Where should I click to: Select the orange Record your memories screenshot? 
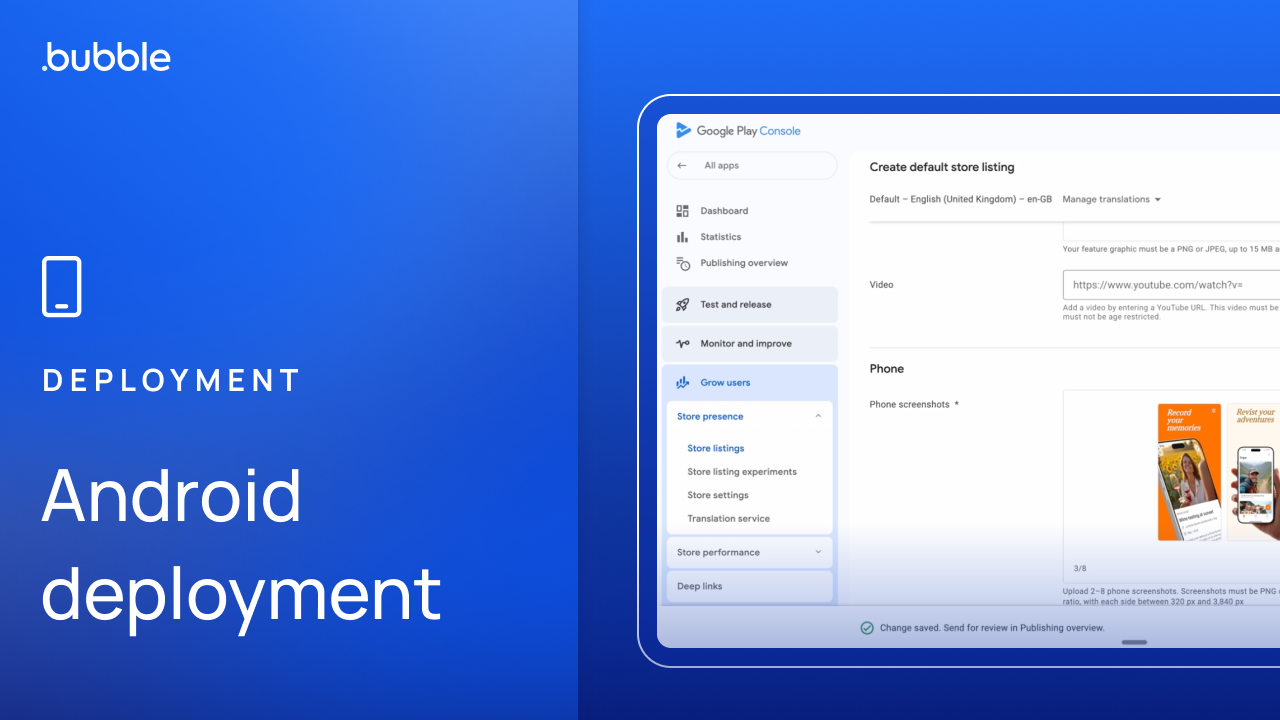coord(1189,472)
